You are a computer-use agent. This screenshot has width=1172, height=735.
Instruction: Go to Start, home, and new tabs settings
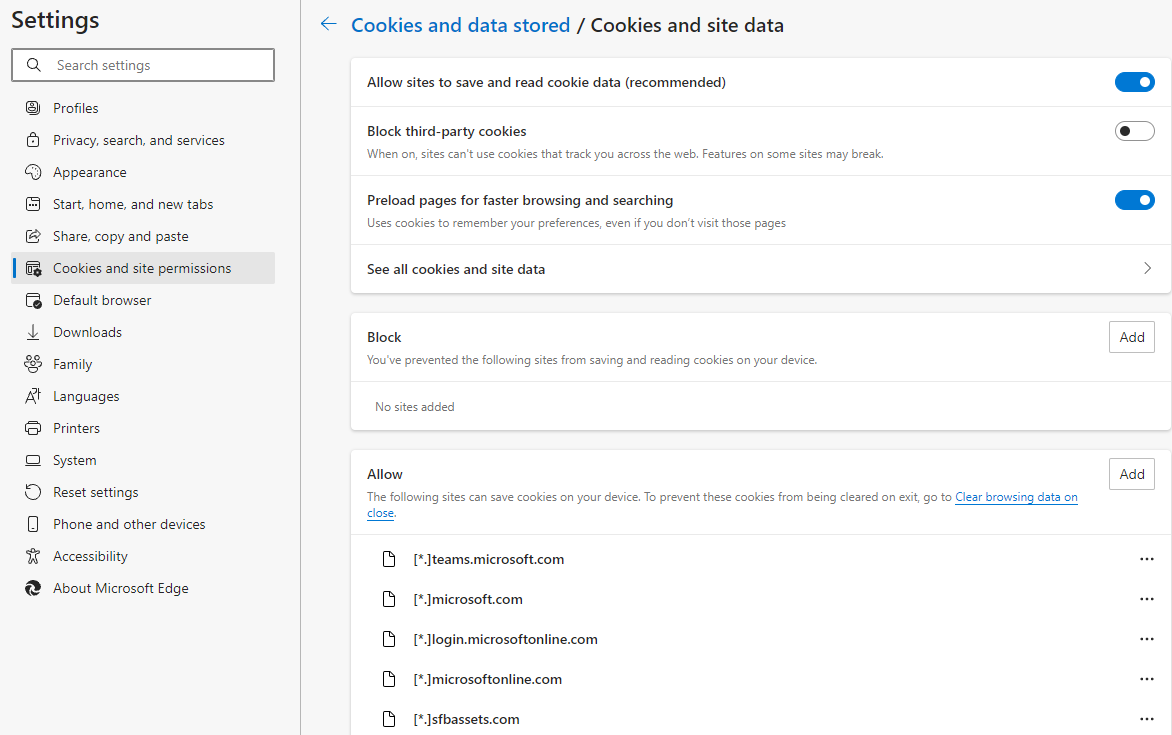[133, 204]
